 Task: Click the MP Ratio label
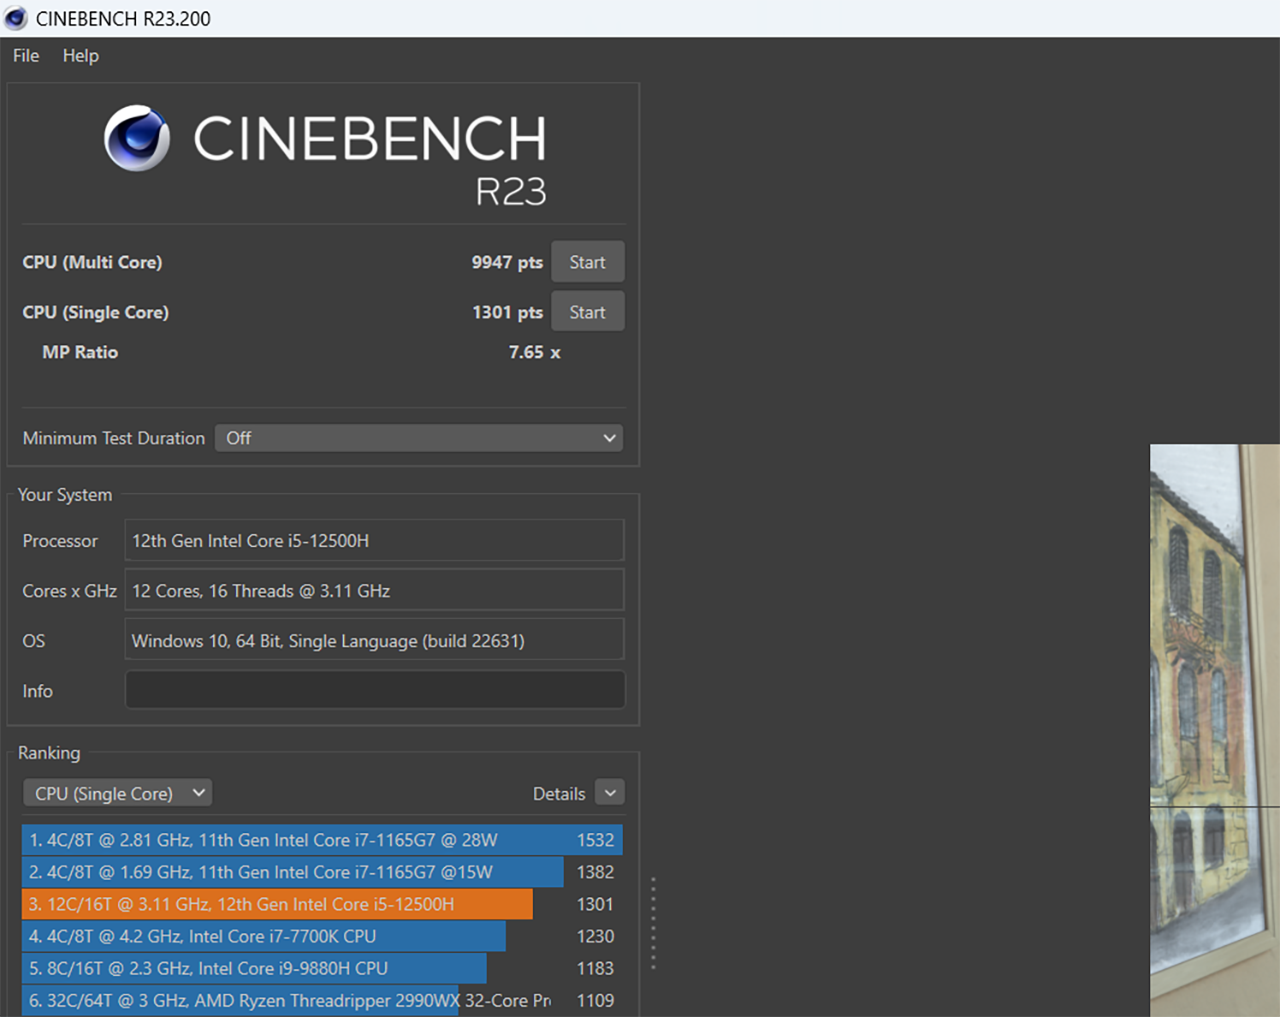click(x=80, y=352)
